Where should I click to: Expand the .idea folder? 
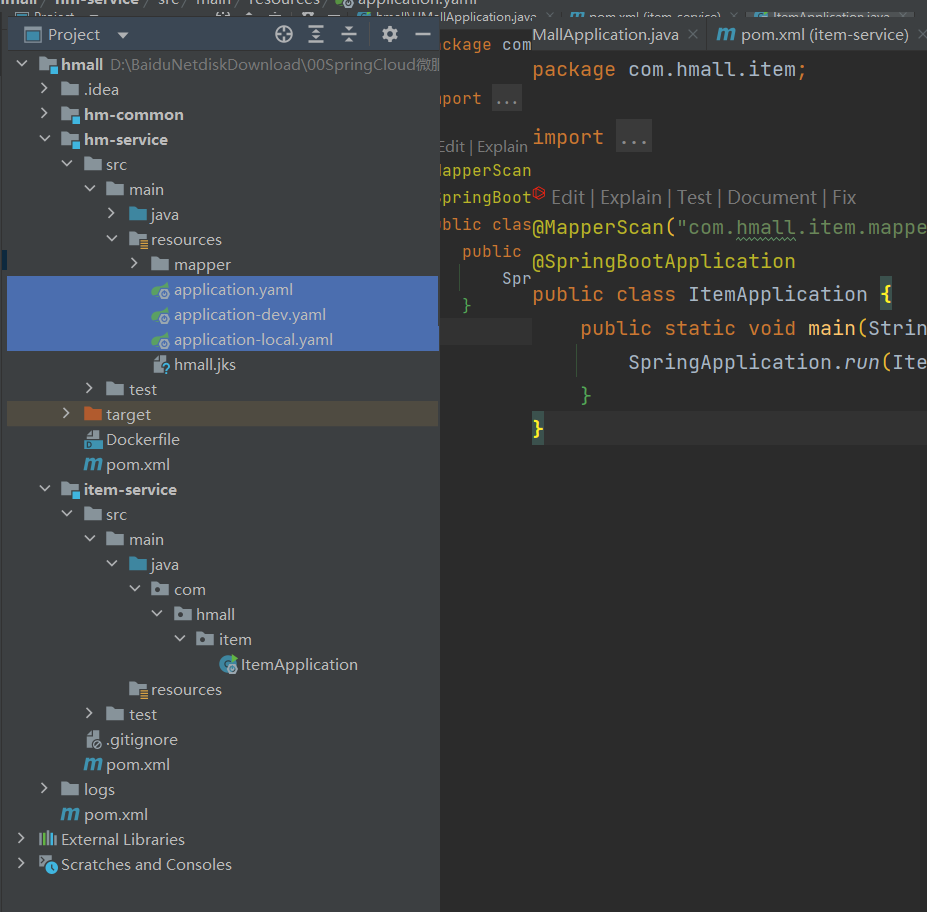[44, 89]
